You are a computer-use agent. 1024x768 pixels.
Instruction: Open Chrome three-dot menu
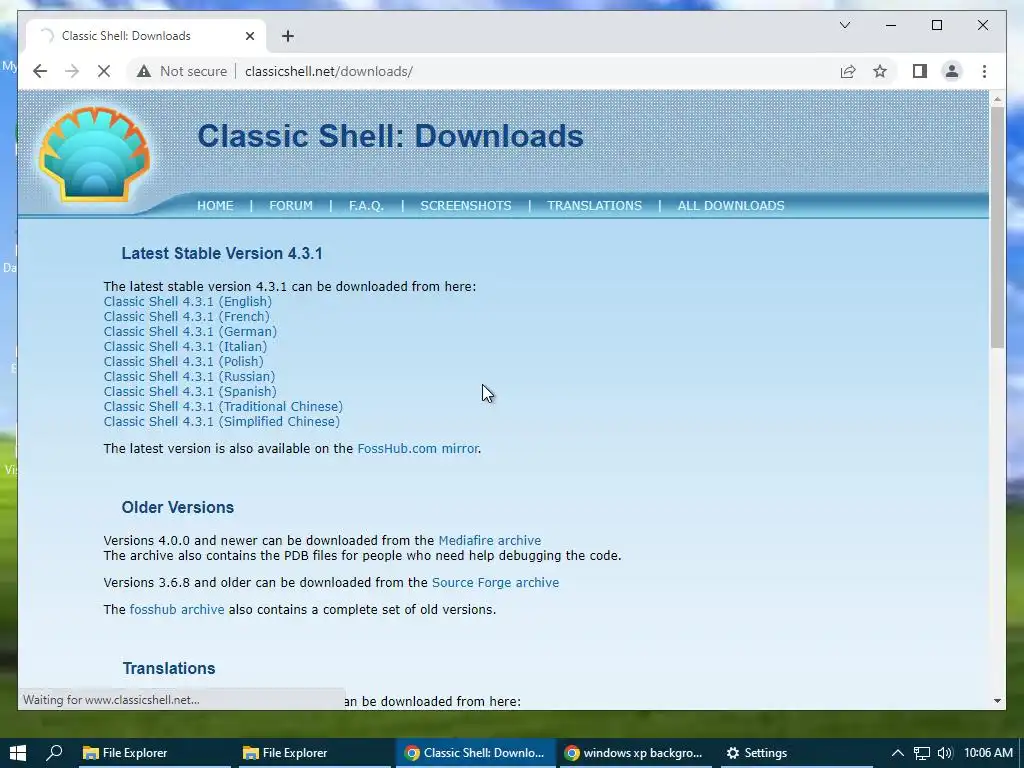[984, 71]
